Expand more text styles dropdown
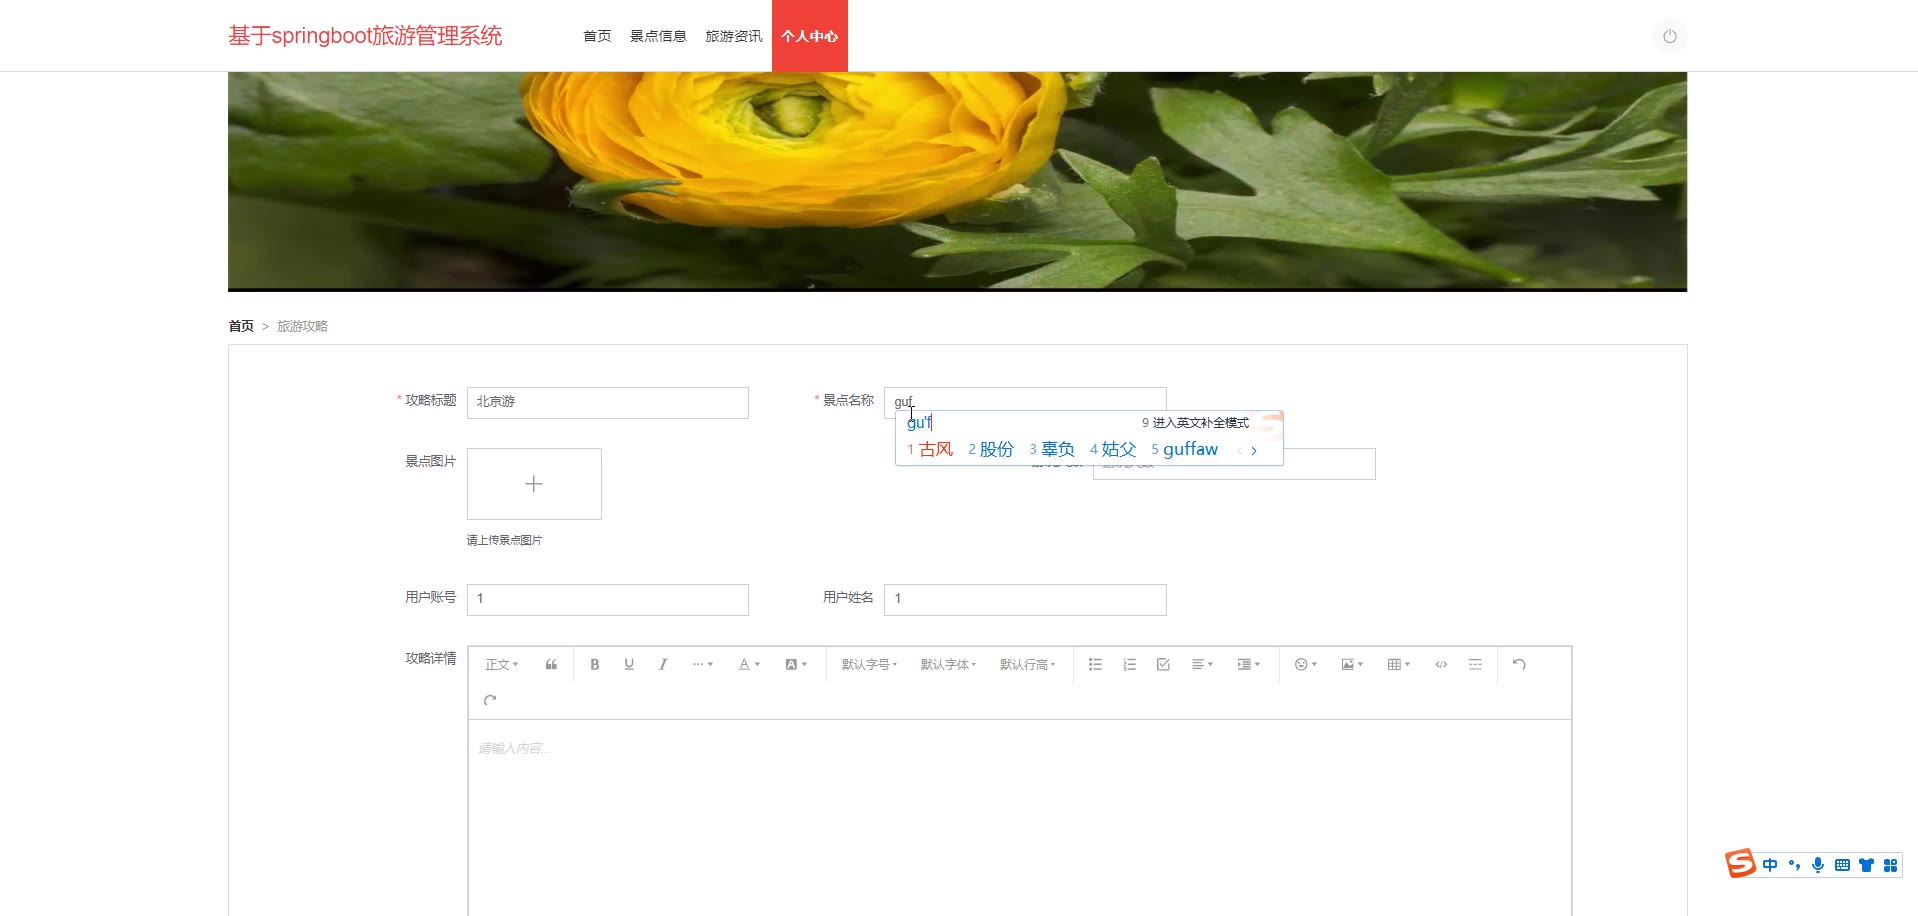This screenshot has width=1918, height=916. 703,665
